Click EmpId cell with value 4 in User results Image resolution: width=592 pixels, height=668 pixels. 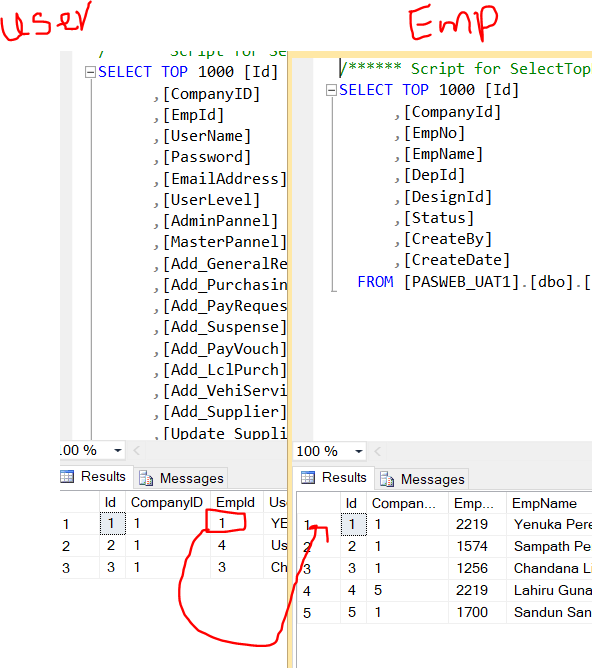236,545
